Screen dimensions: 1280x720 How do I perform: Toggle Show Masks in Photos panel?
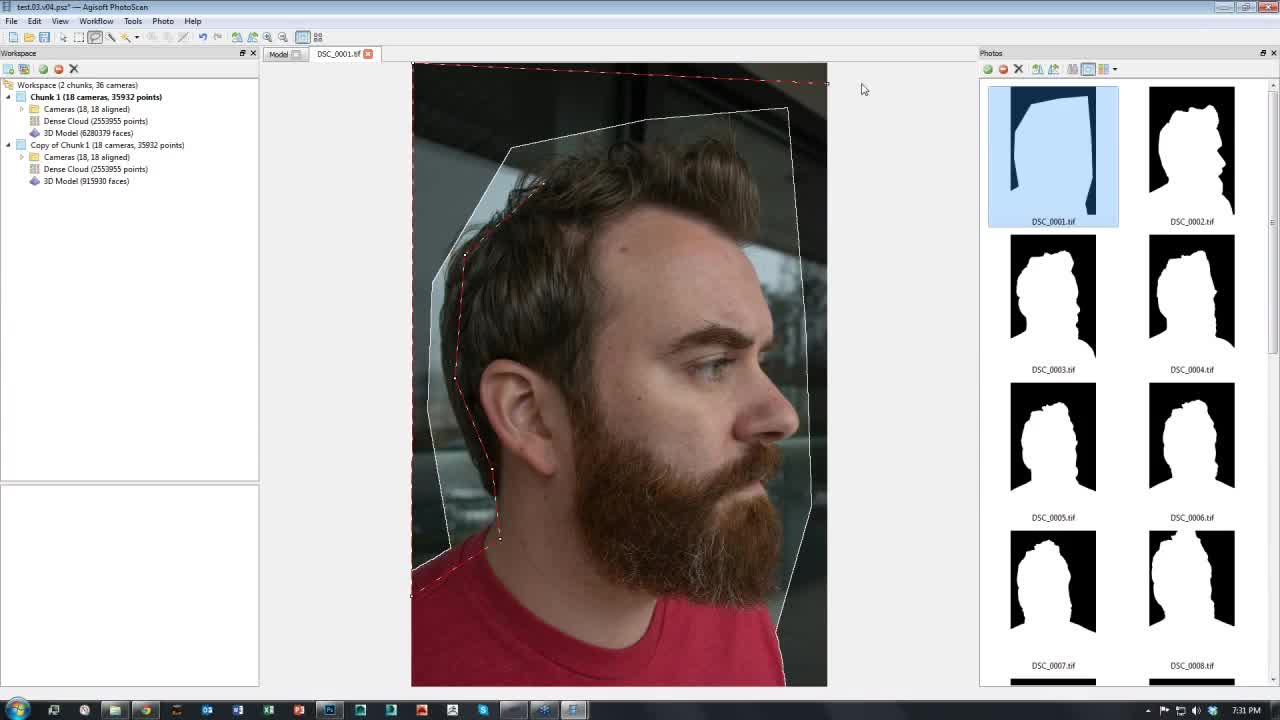tap(1088, 69)
